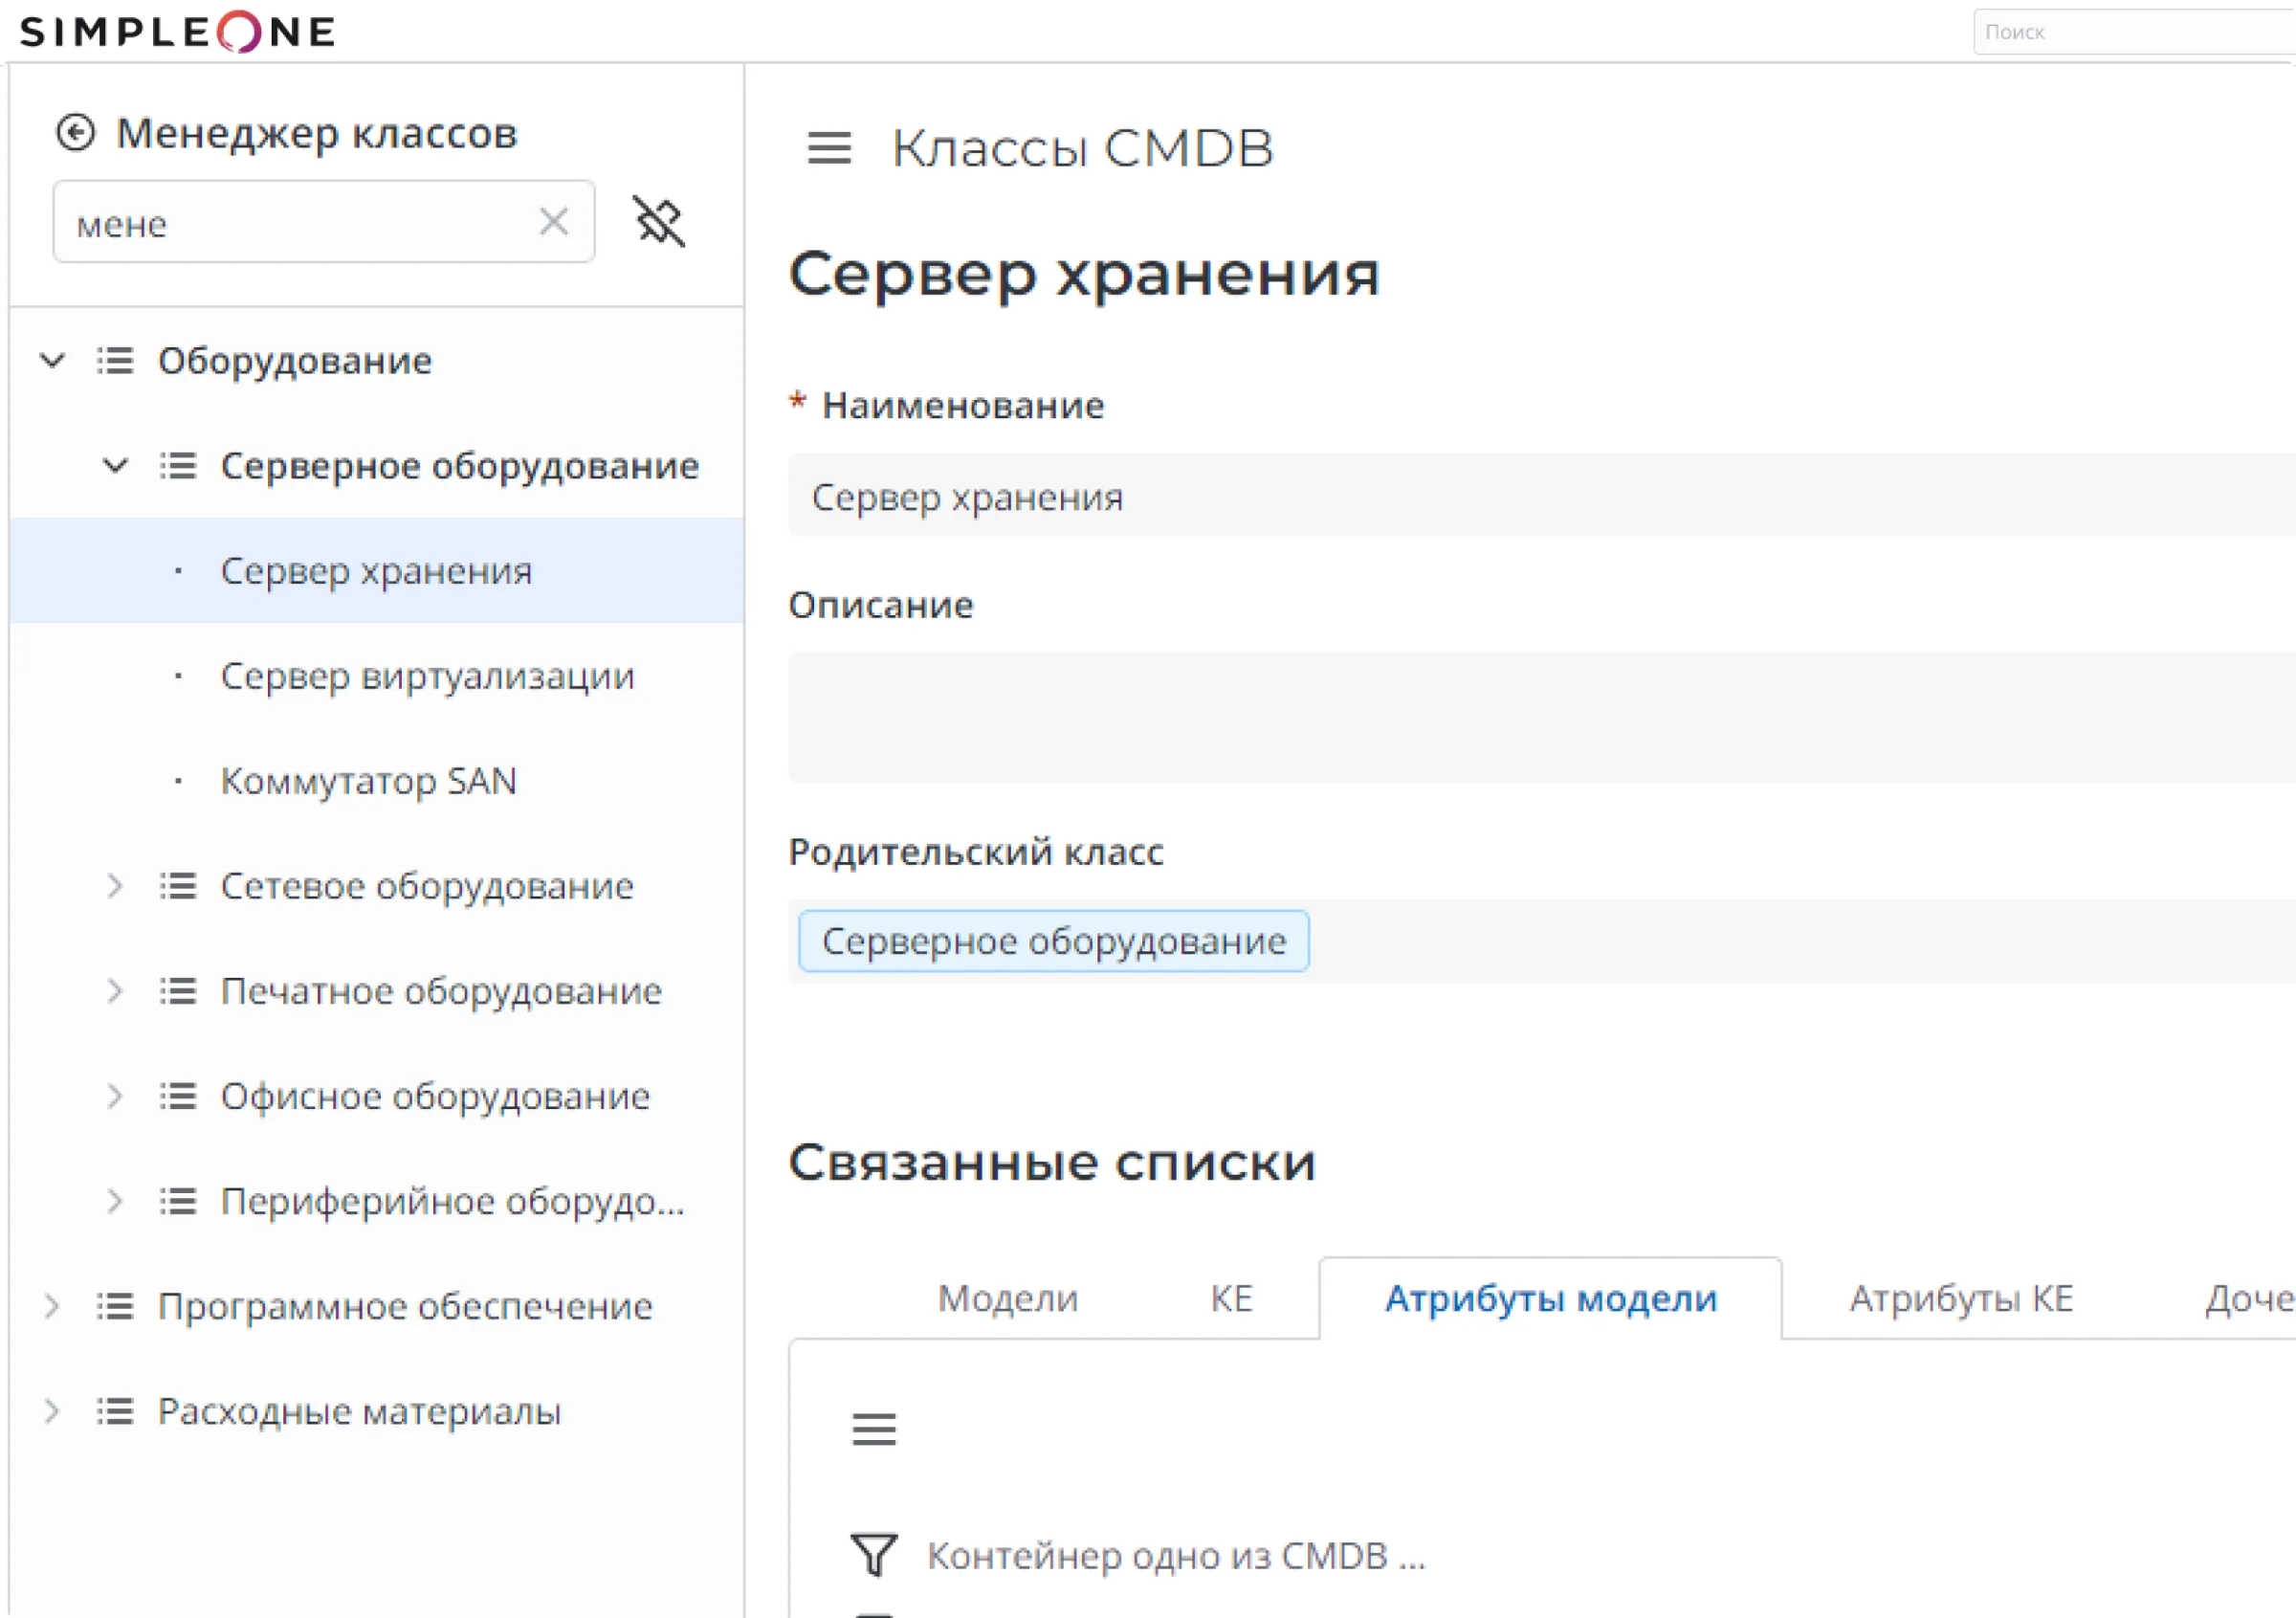Open the Сетевое оборудование class
Screen dimensions: 2296x1618
click(x=427, y=886)
